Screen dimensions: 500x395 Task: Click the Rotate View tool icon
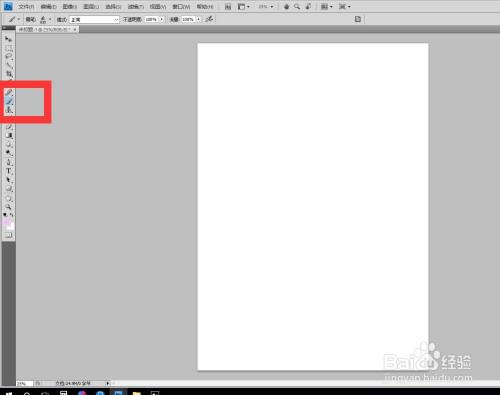tap(308, 6)
